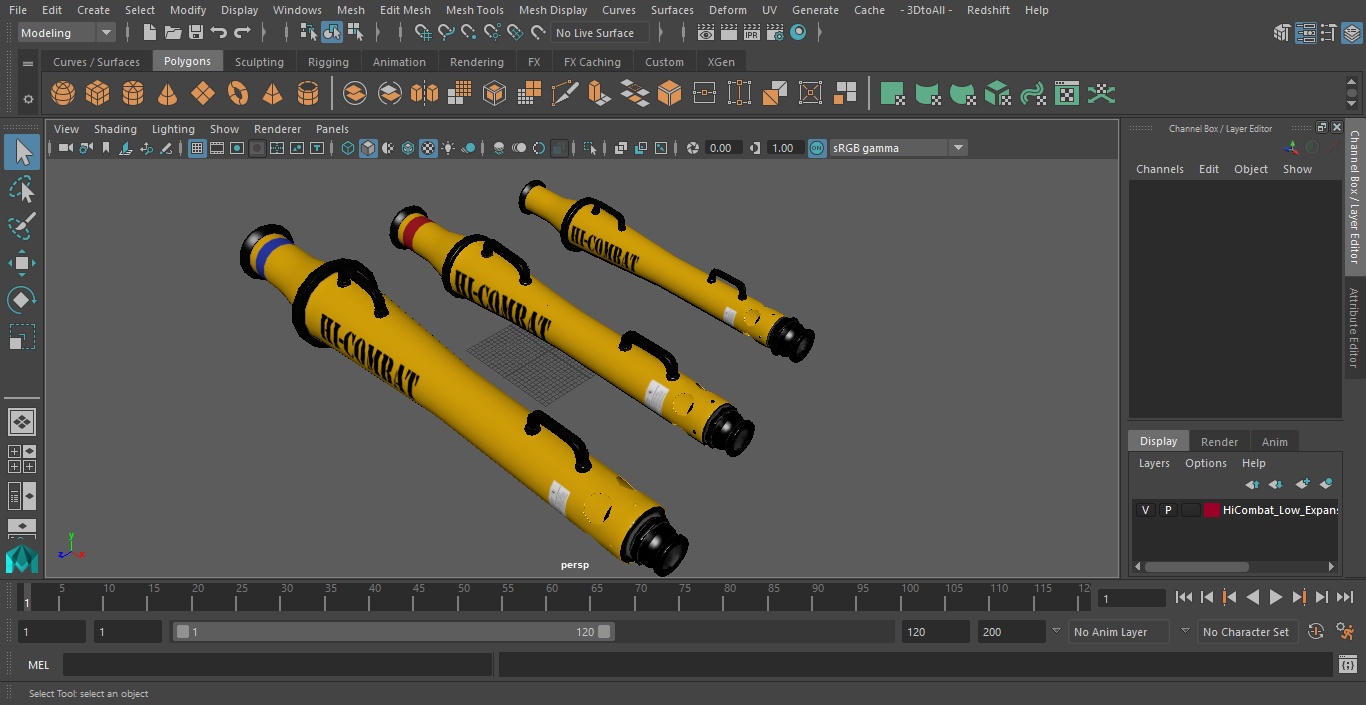
Task: Click frame 60 on the time slider
Action: point(552,597)
